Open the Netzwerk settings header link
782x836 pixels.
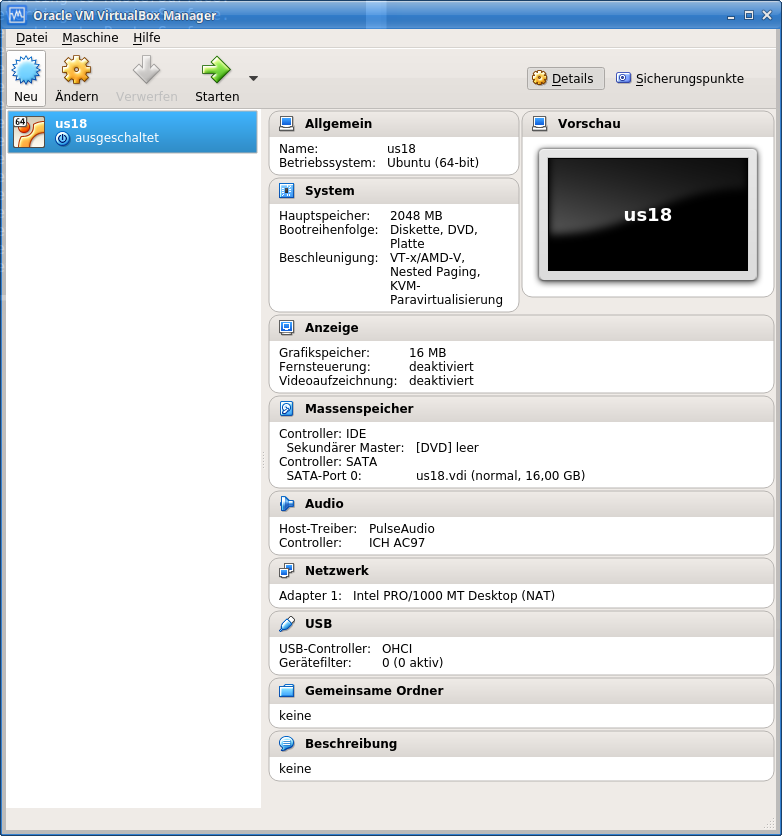click(x=337, y=571)
